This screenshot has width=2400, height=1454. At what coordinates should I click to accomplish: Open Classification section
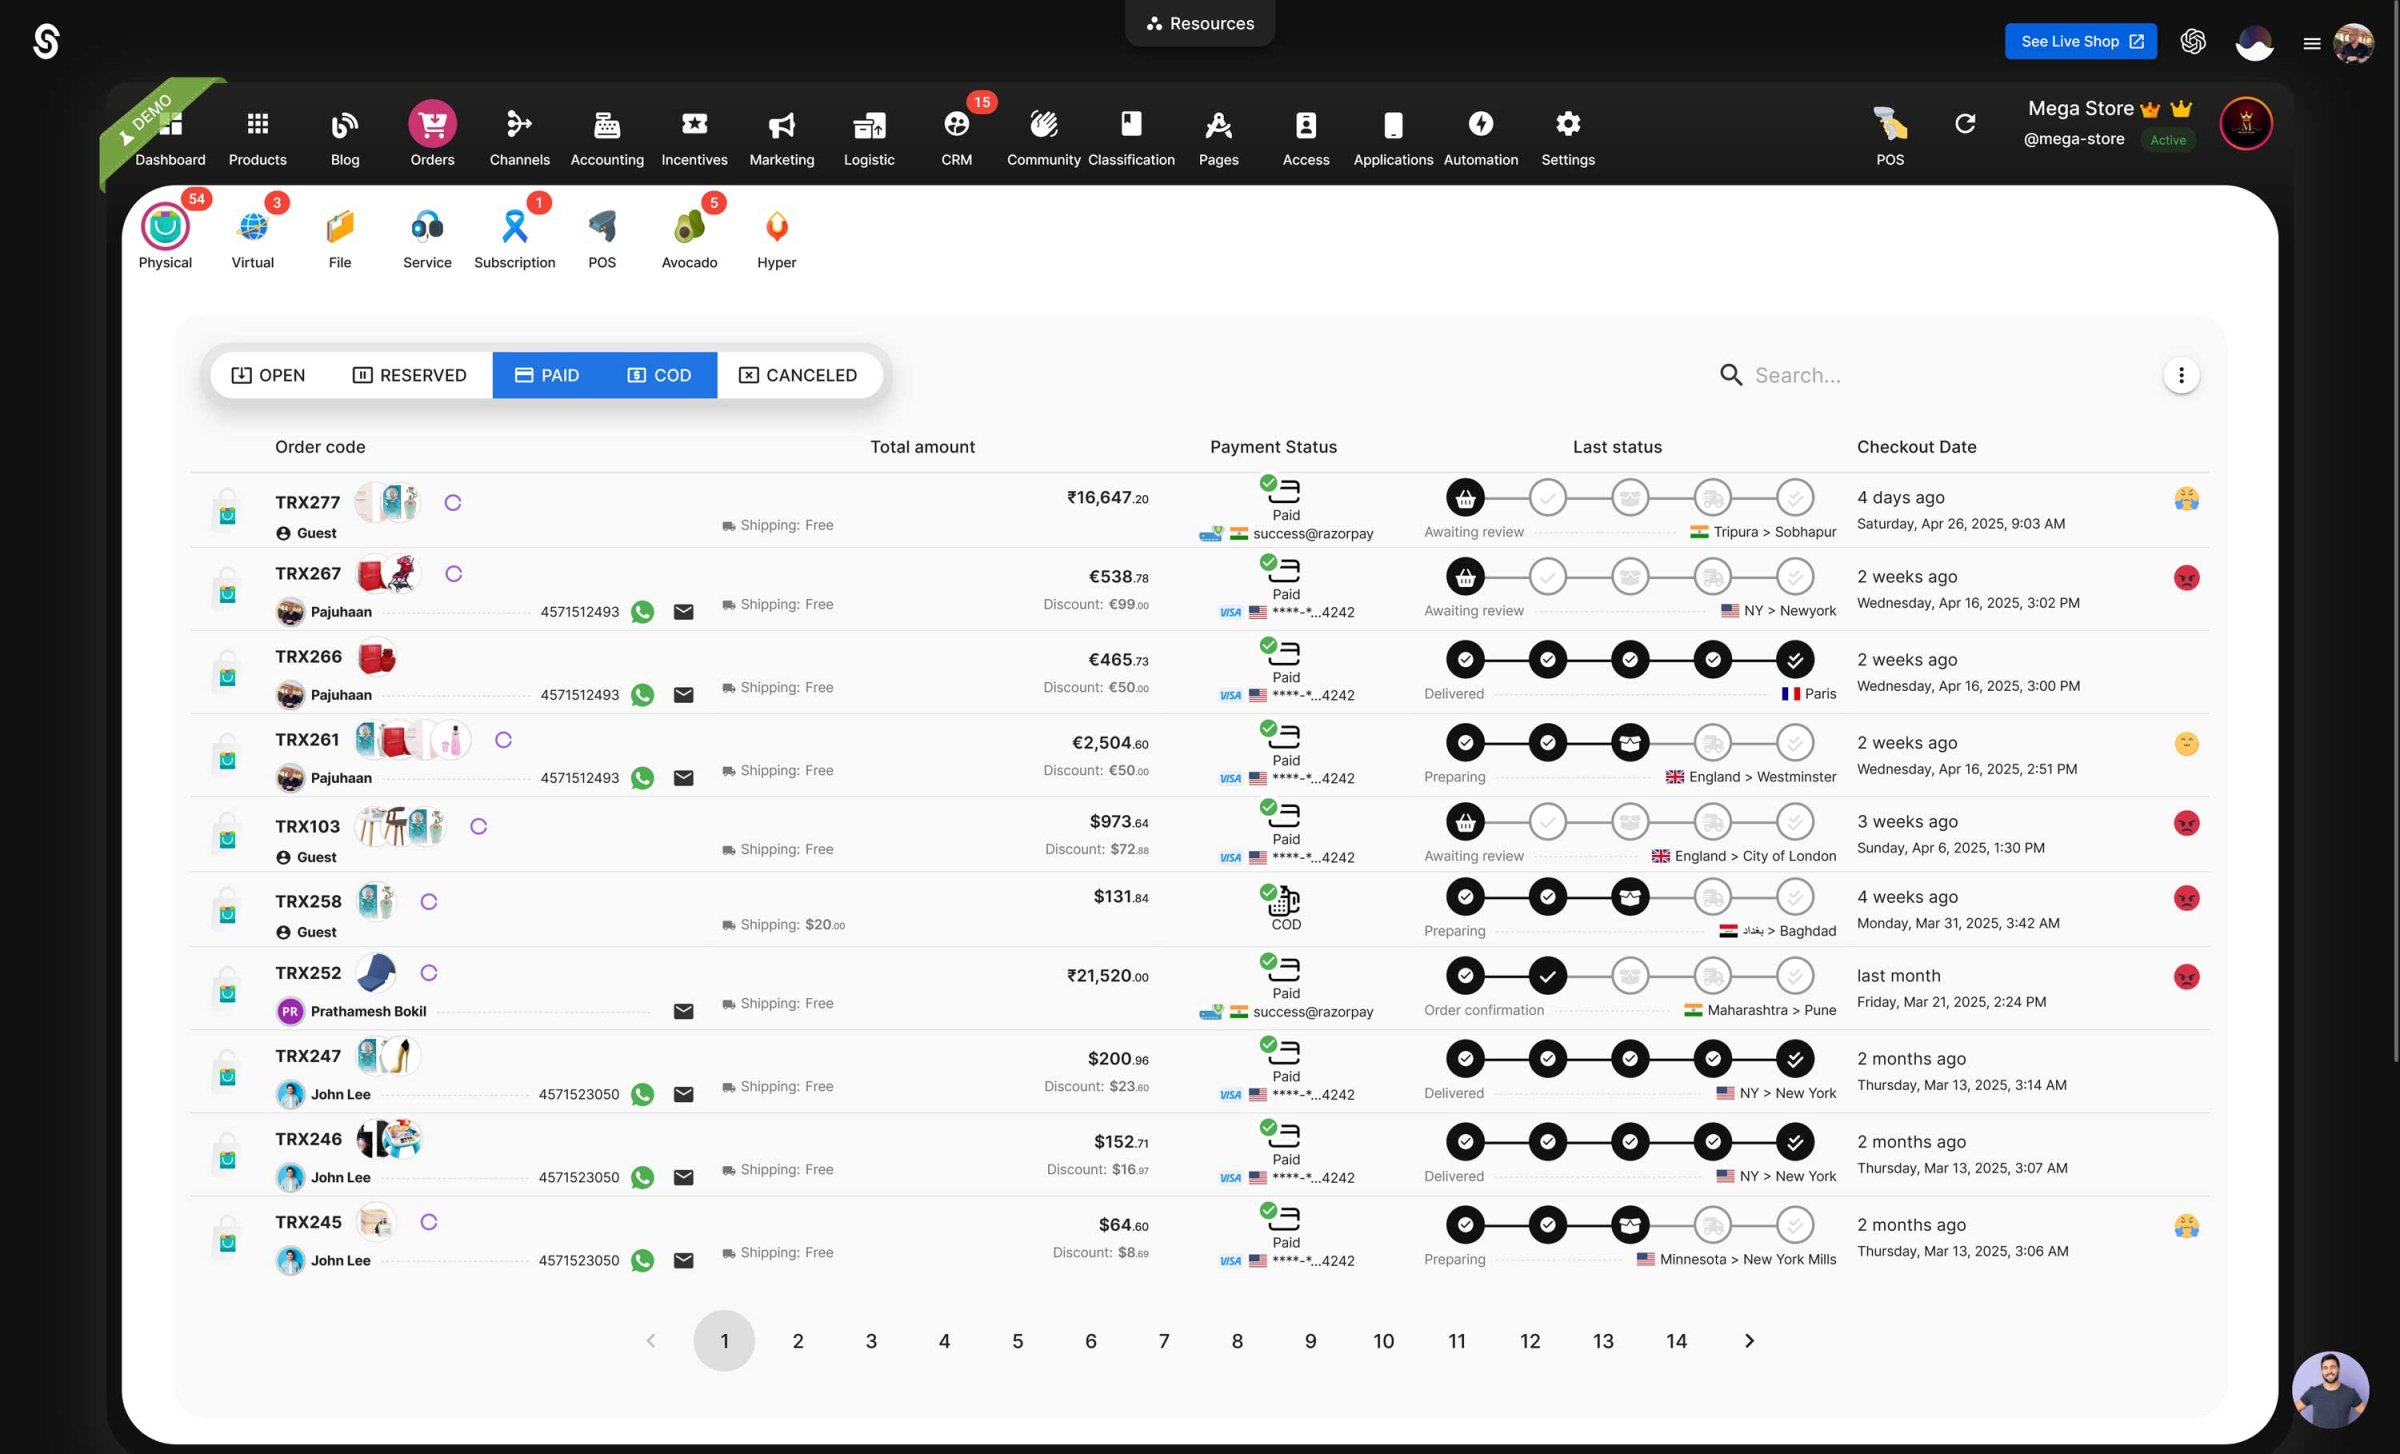[x=1131, y=136]
